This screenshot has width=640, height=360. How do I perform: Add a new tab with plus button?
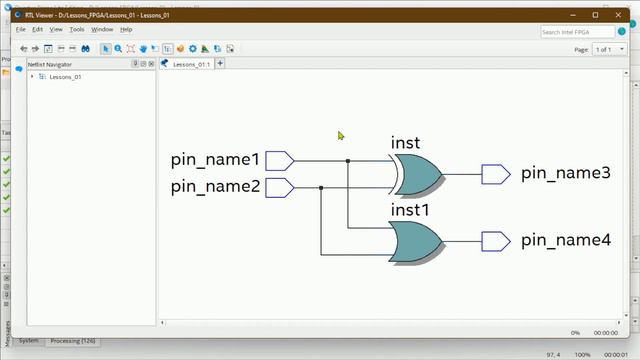pyautogui.click(x=220, y=63)
